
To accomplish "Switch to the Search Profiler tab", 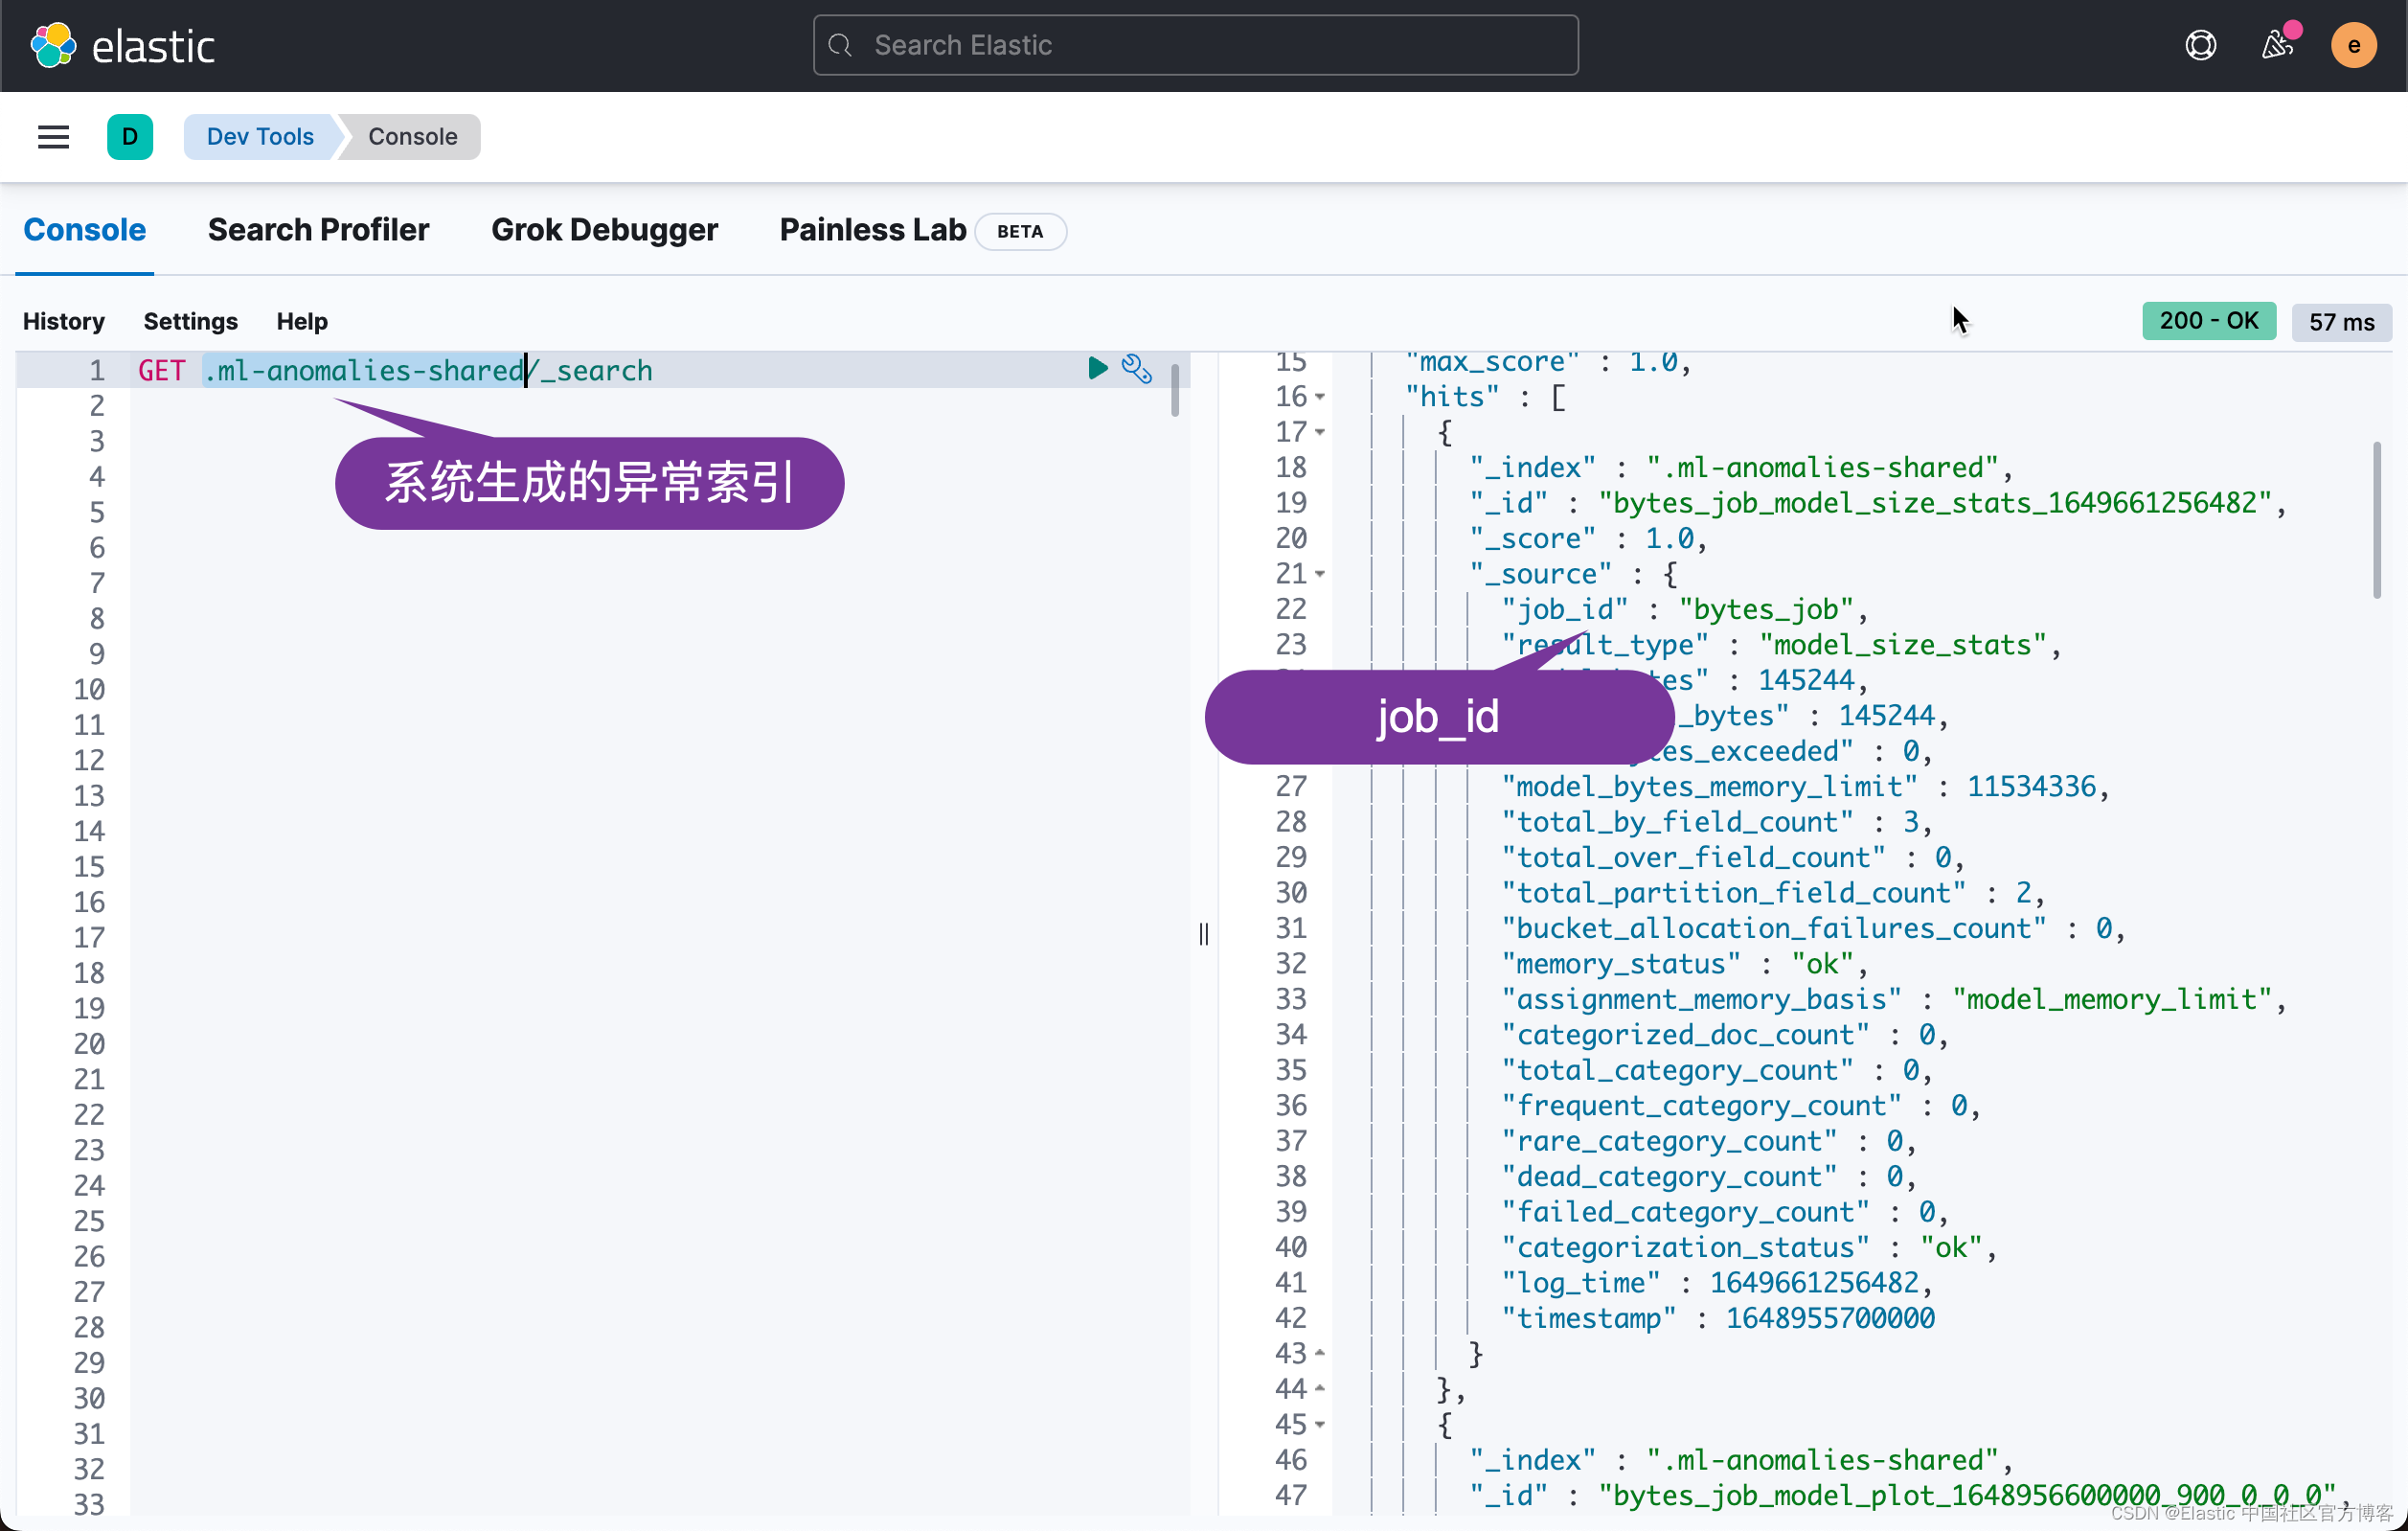I will tap(318, 230).
